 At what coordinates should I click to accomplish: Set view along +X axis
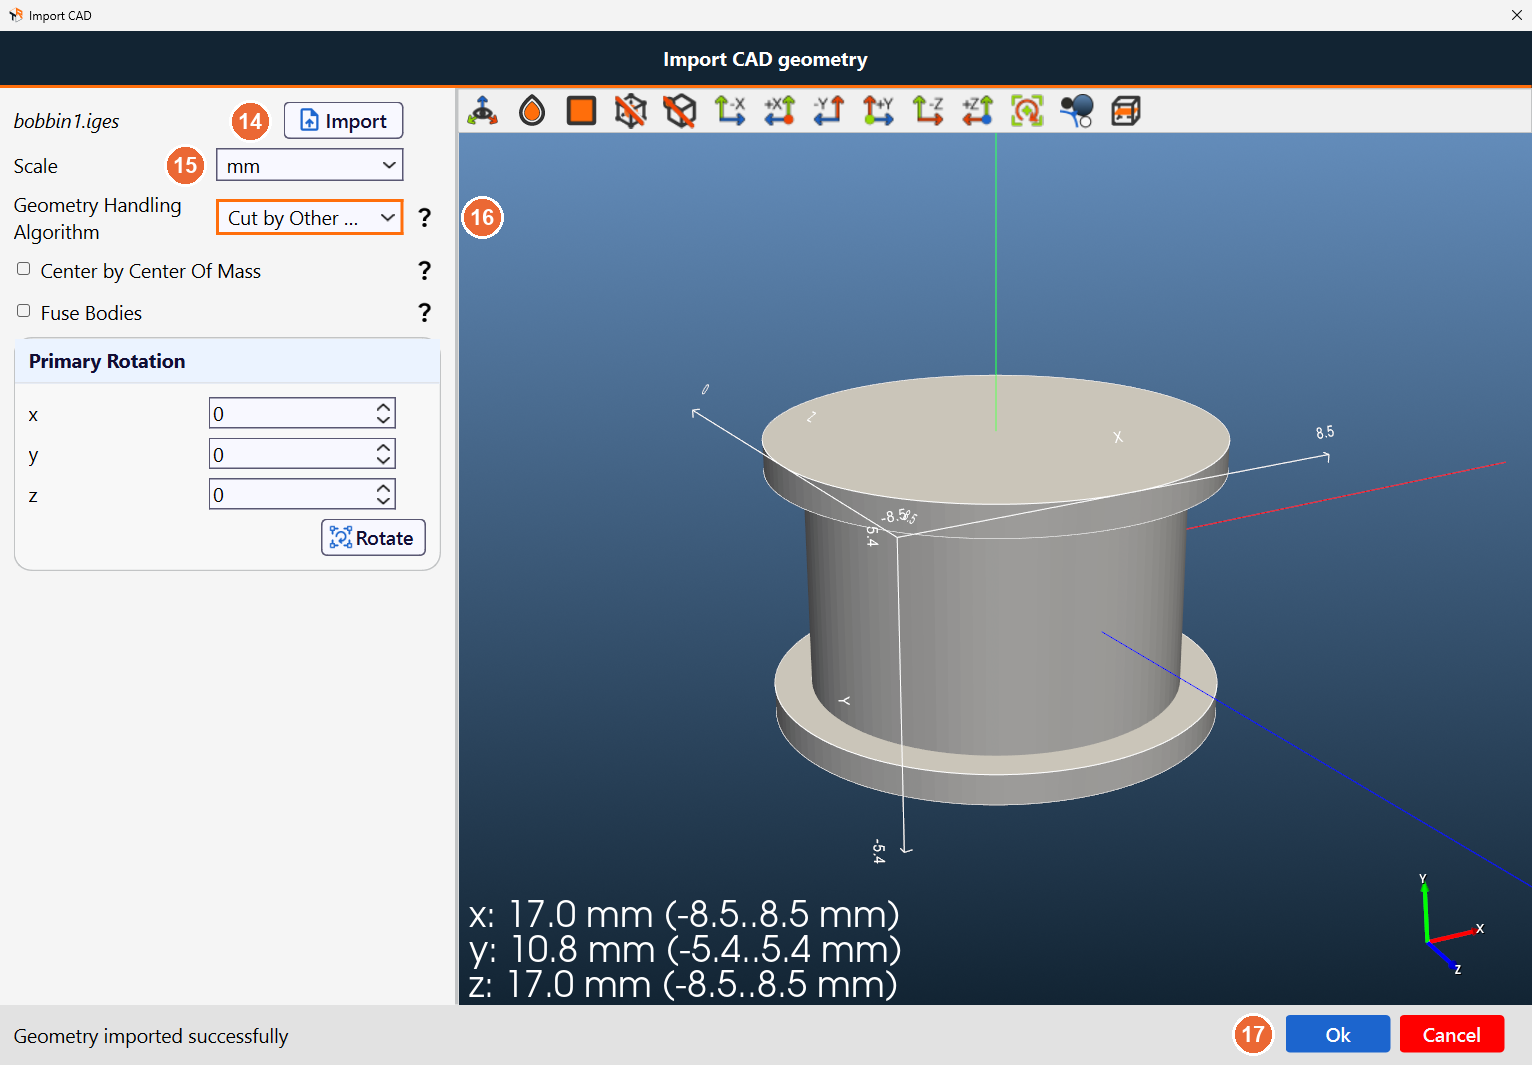779,111
